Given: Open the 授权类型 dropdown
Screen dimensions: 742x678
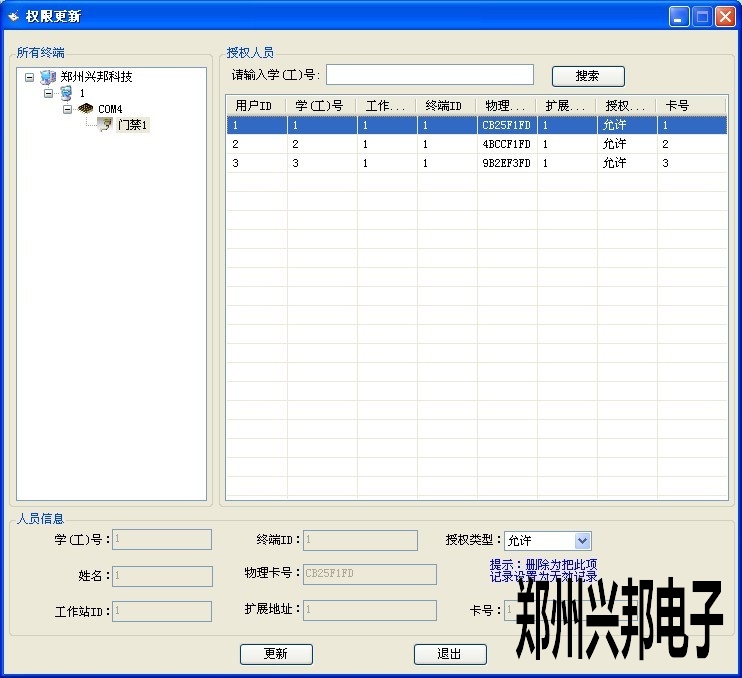Looking at the screenshot, I should (583, 541).
